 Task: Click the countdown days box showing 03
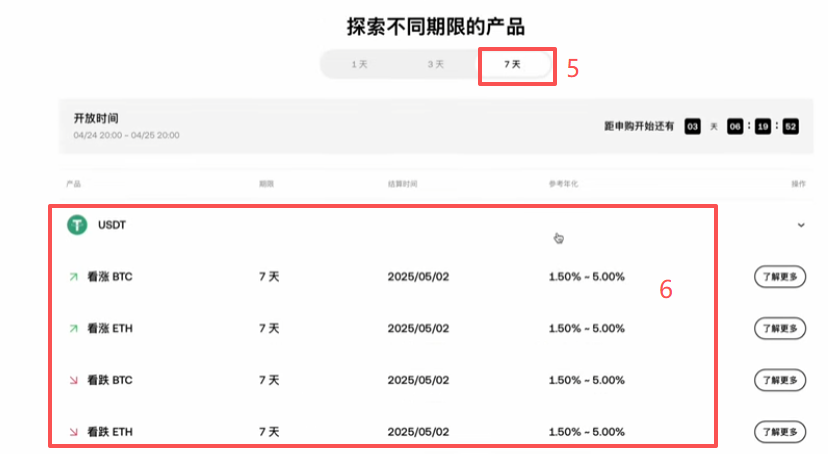coord(692,126)
